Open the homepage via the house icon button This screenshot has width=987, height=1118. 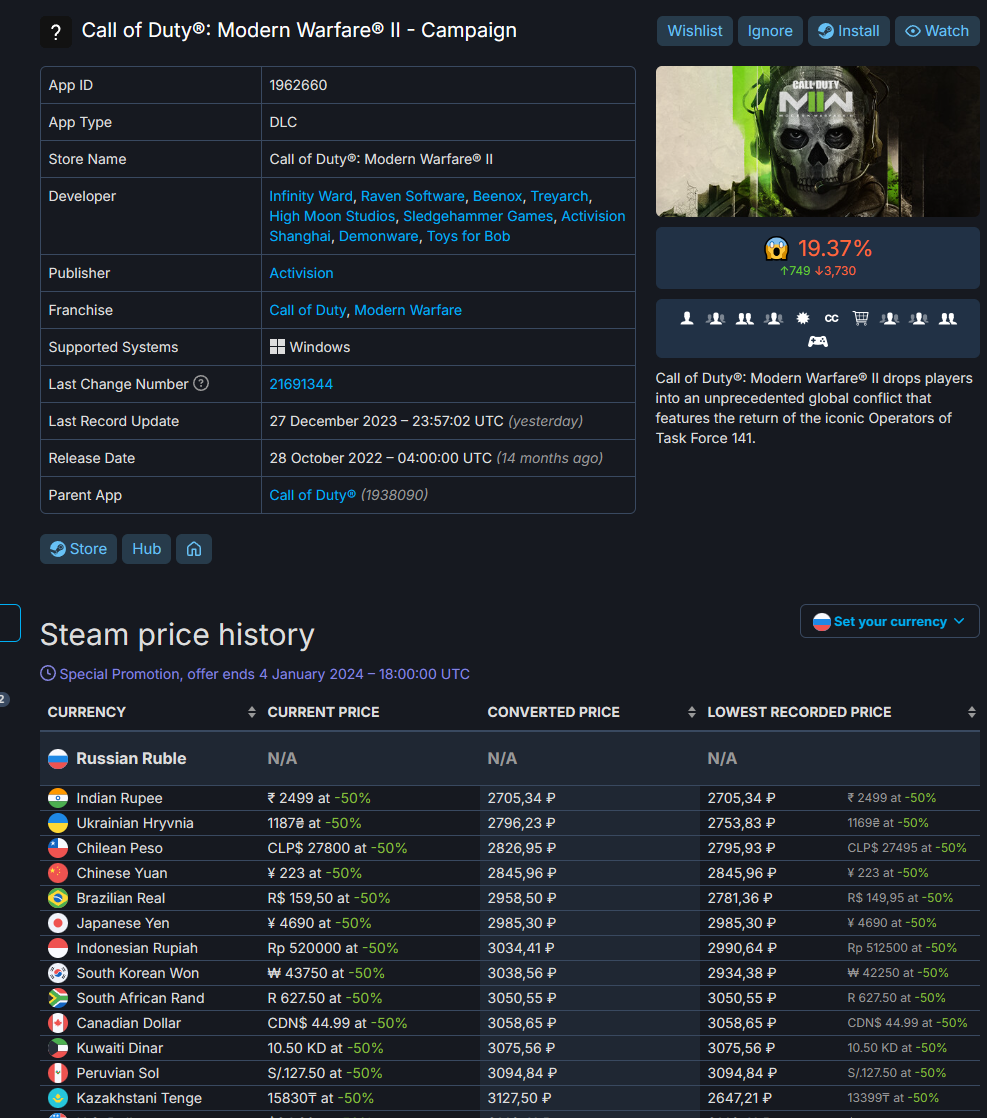[x=194, y=549]
